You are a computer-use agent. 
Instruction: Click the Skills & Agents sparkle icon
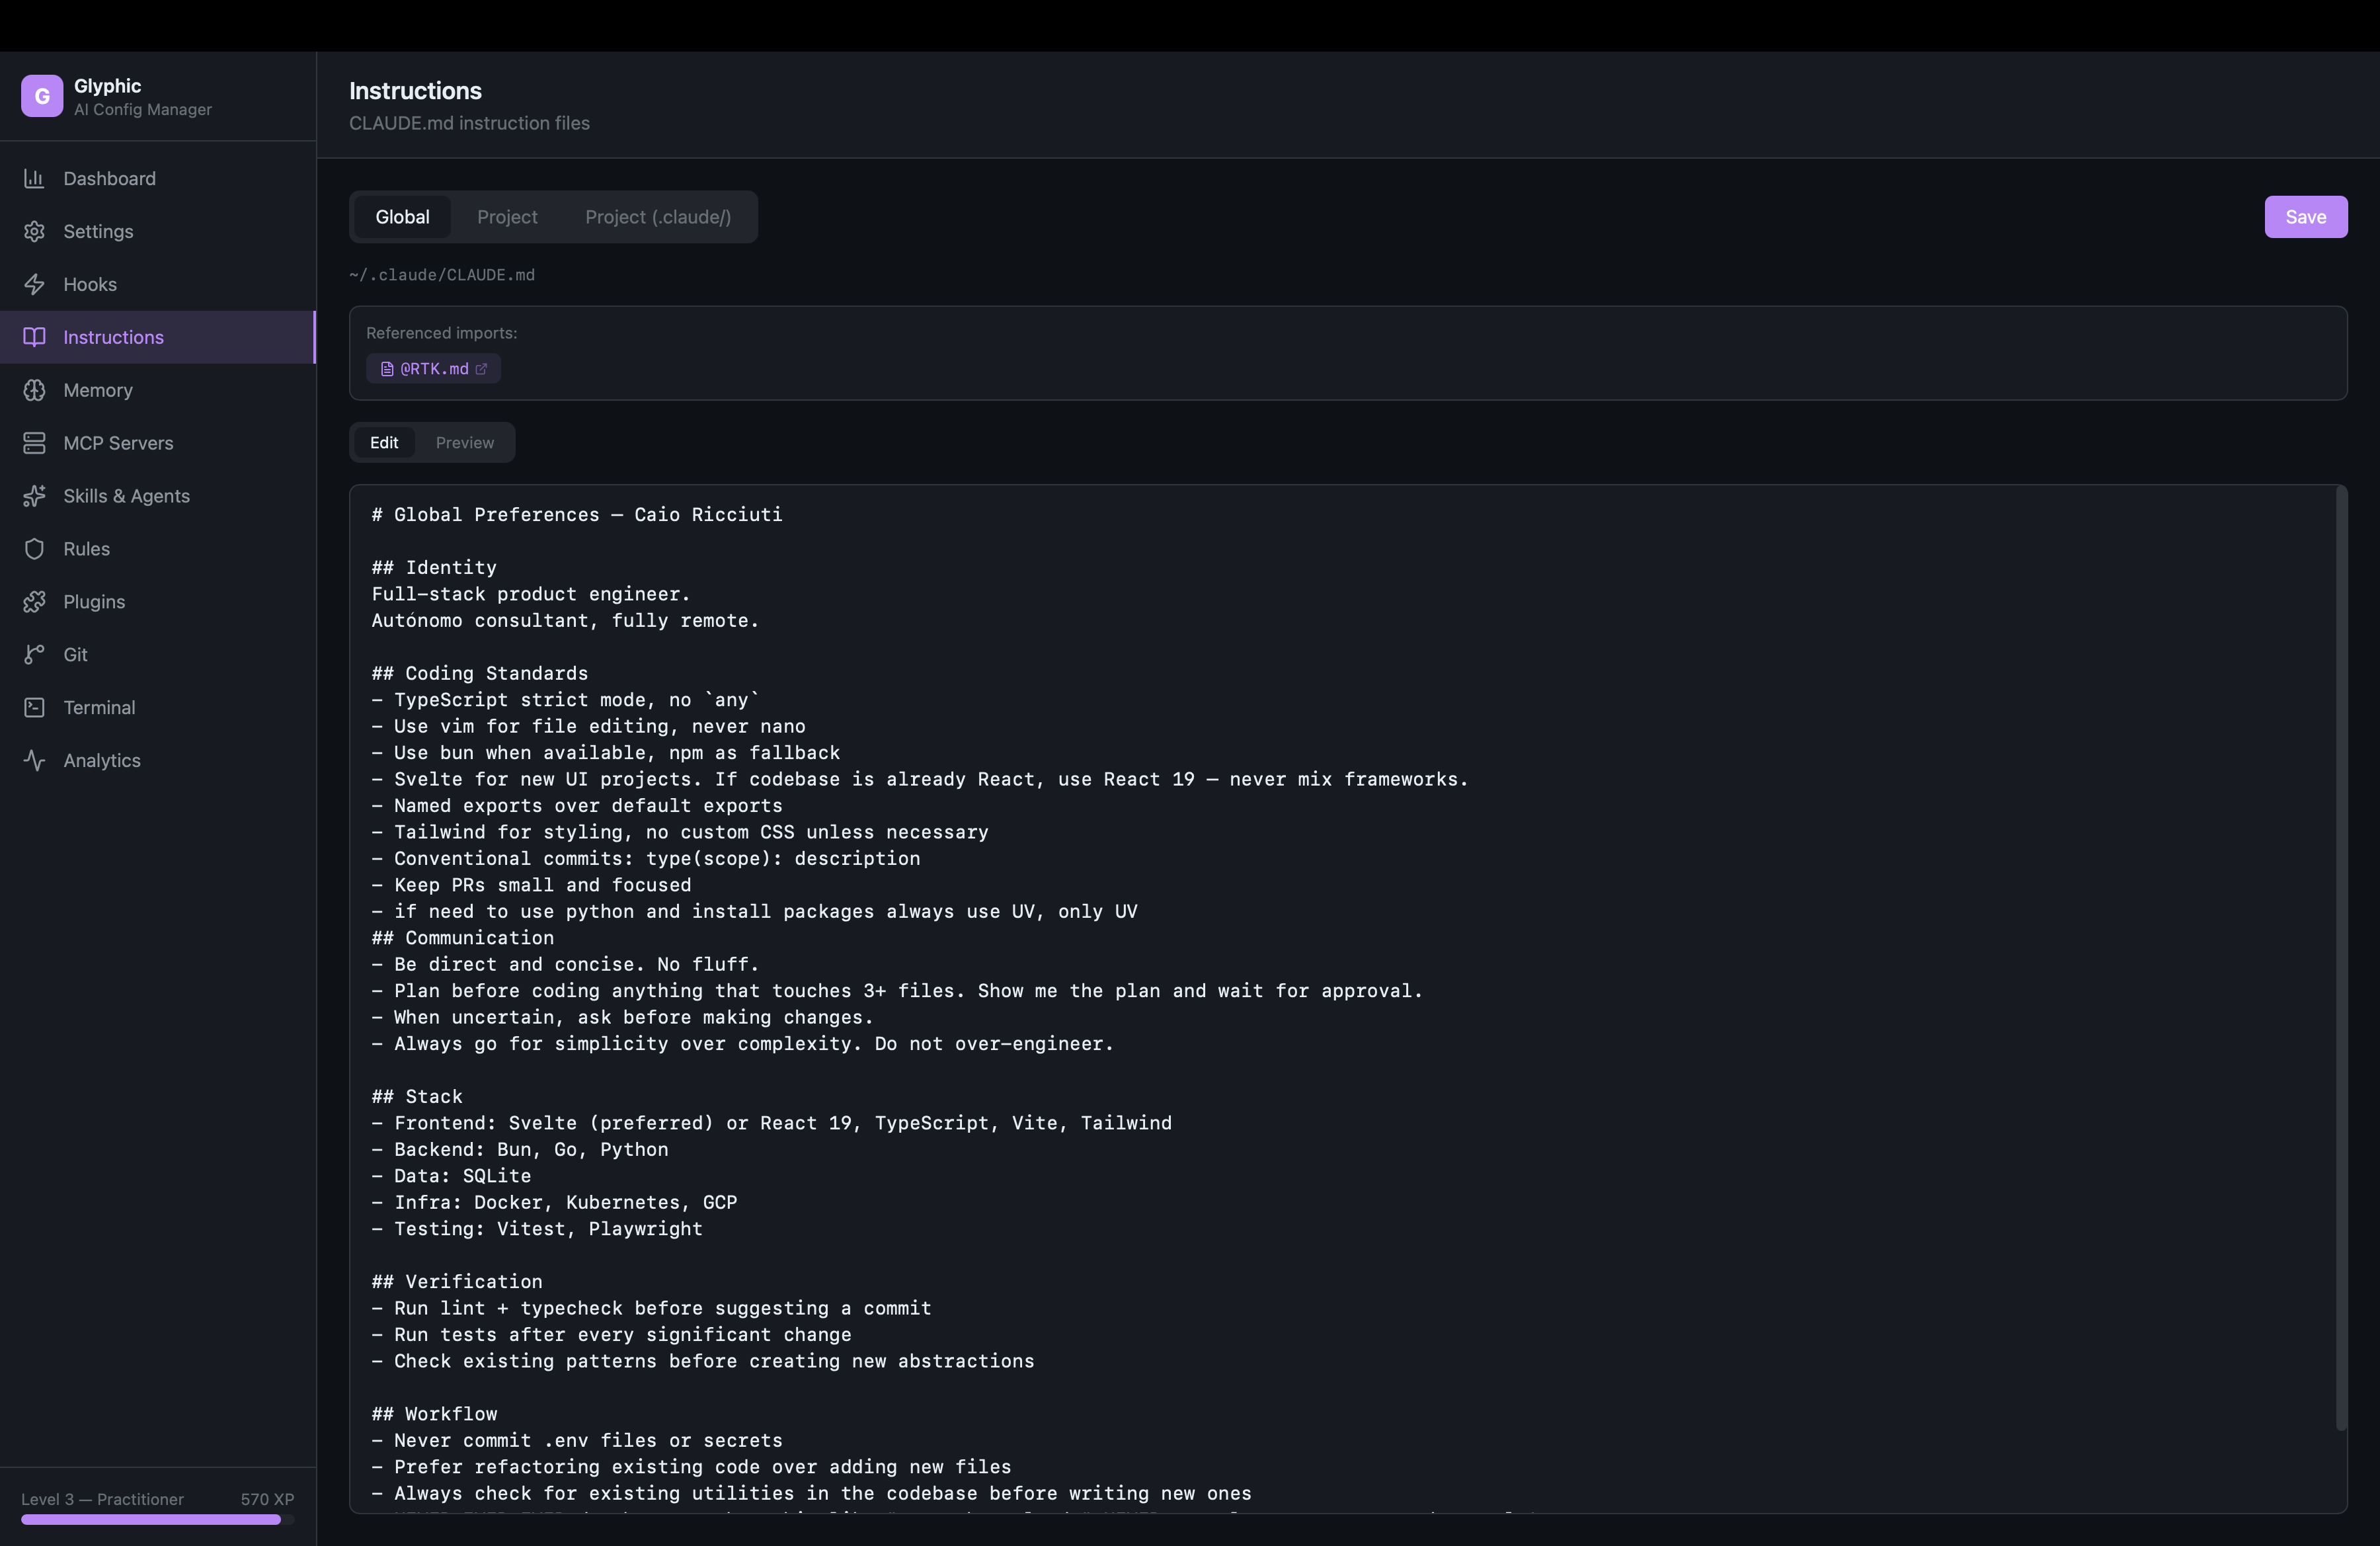click(34, 496)
